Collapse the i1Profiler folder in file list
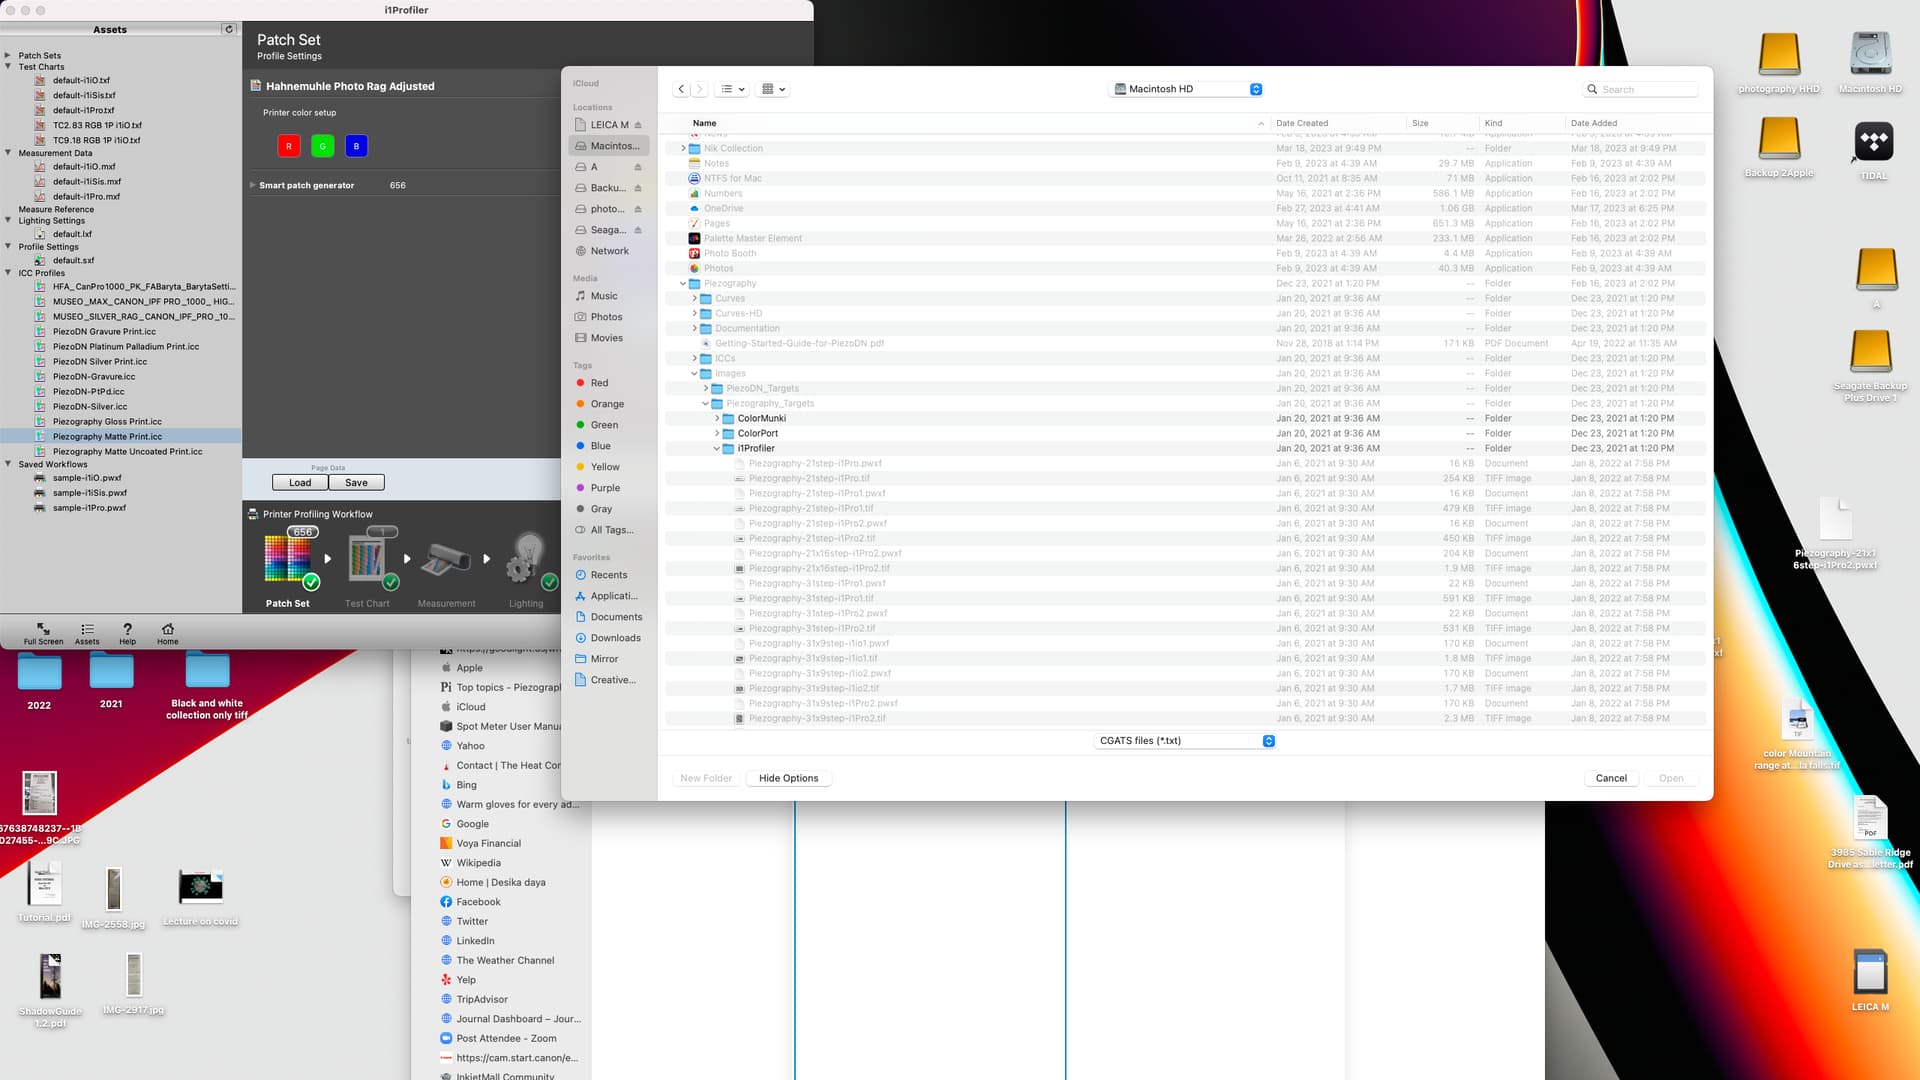The image size is (1920, 1080). [716, 449]
